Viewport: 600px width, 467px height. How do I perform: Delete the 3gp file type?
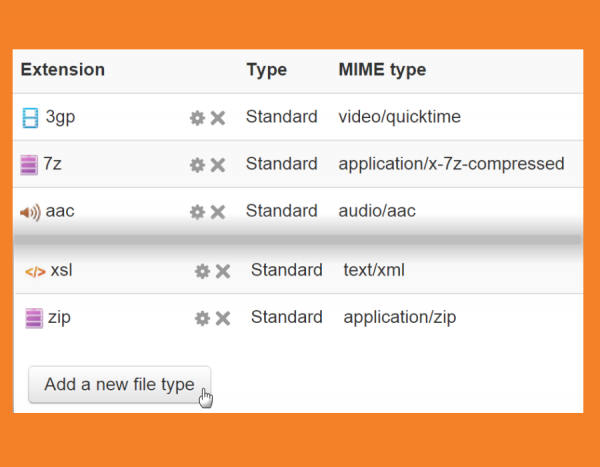tap(217, 118)
